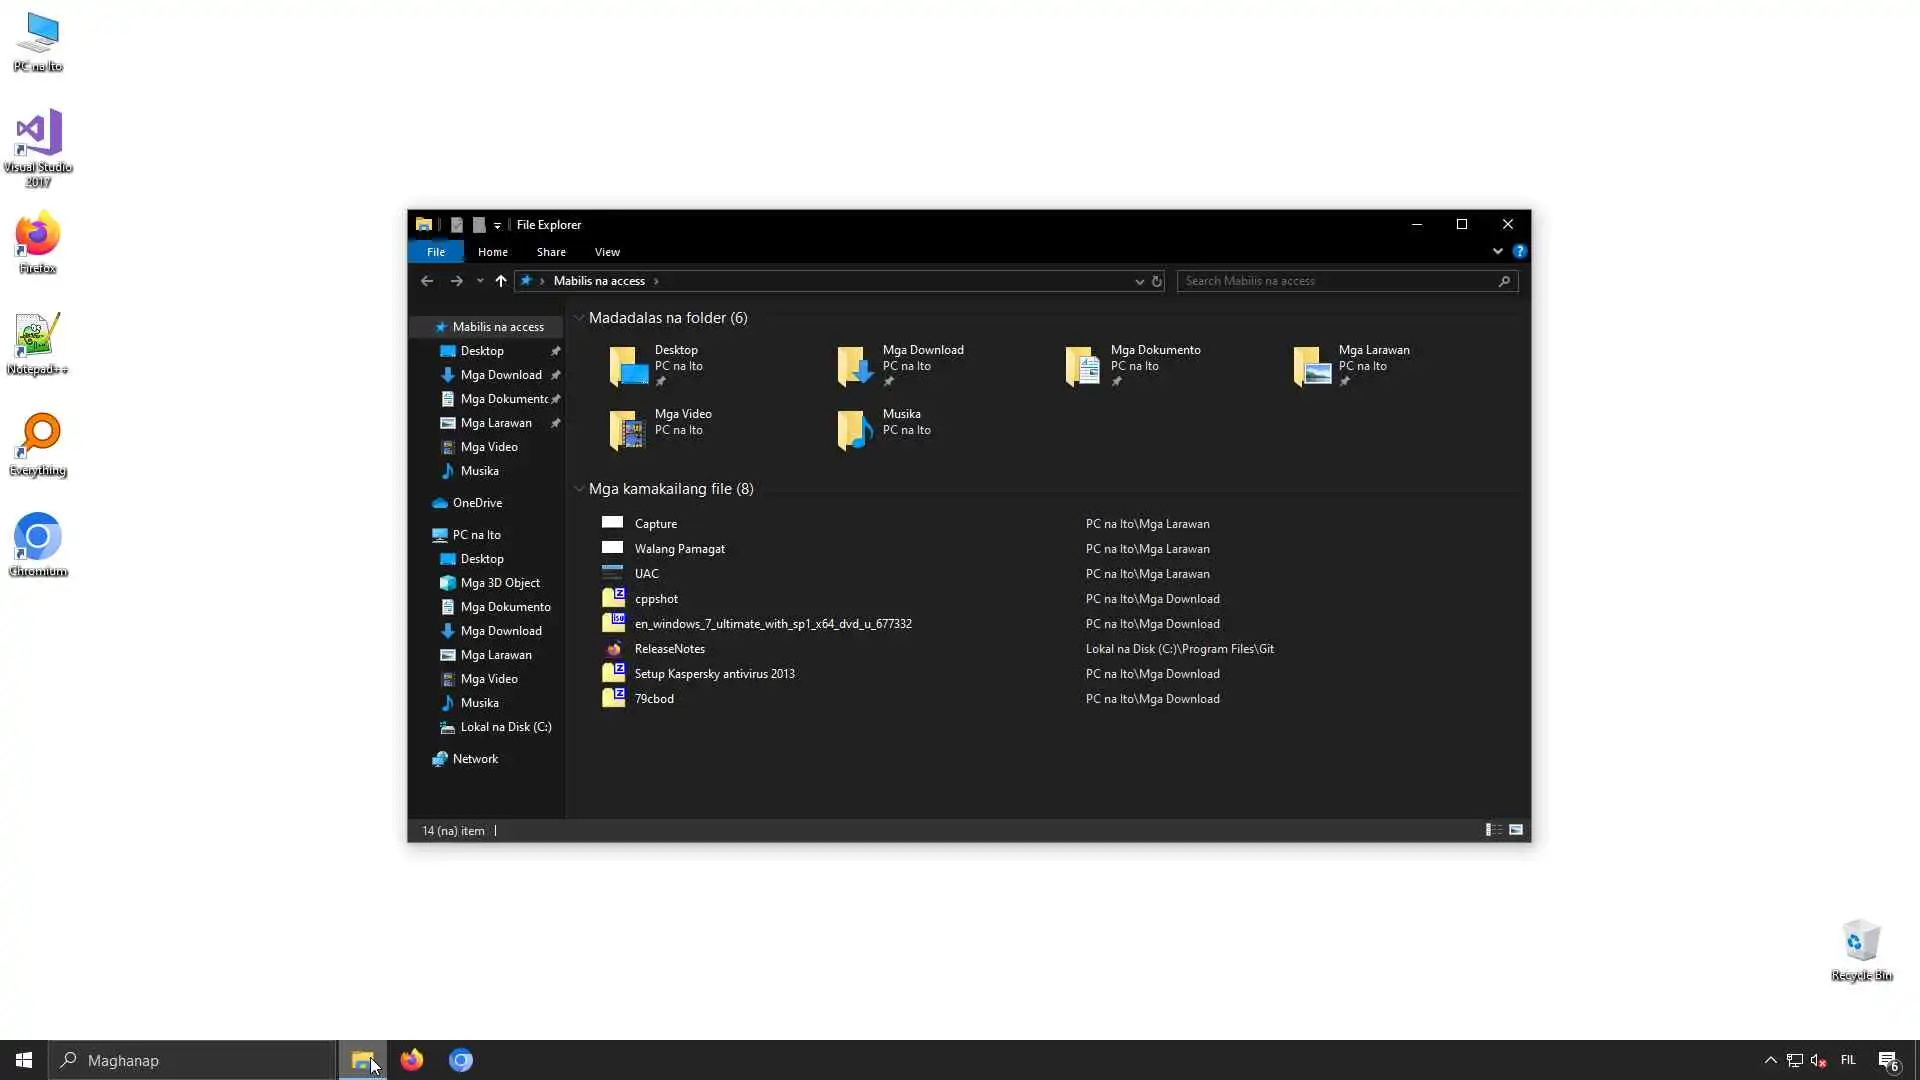
Task: Open the address bar history dropdown
Action: point(1139,281)
